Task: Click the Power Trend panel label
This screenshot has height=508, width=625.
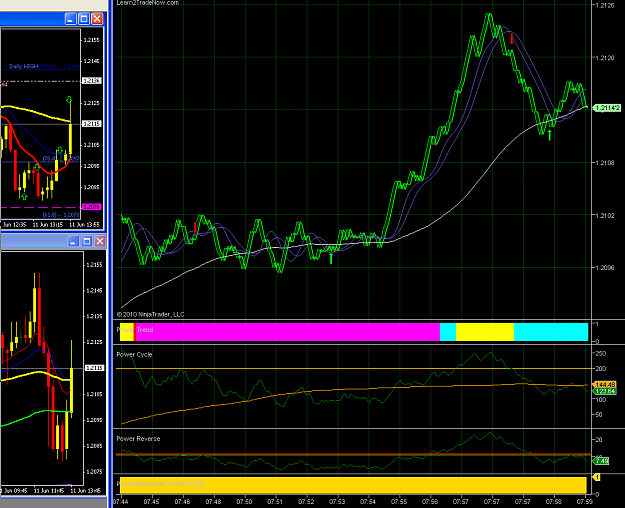Action: [x=135, y=330]
